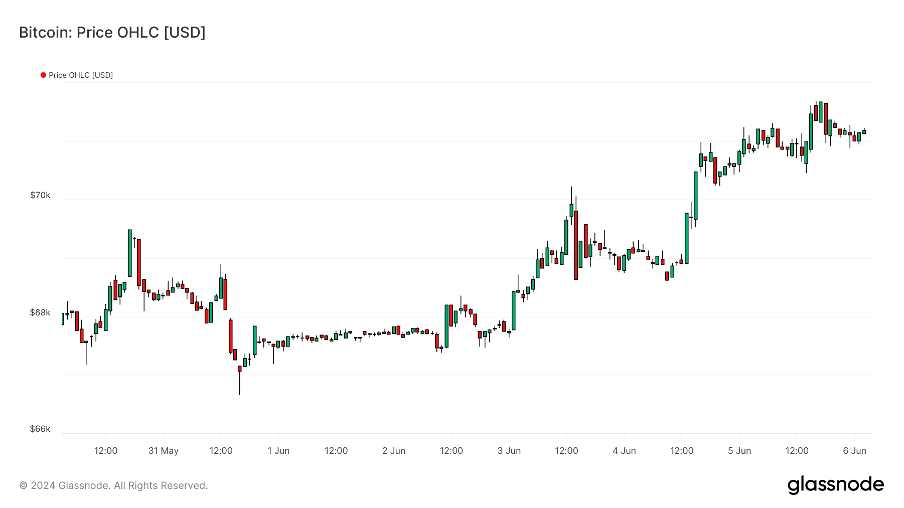This screenshot has width=904, height=508.
Task: Jump to the 3 Jun axis label
Action: tap(509, 451)
